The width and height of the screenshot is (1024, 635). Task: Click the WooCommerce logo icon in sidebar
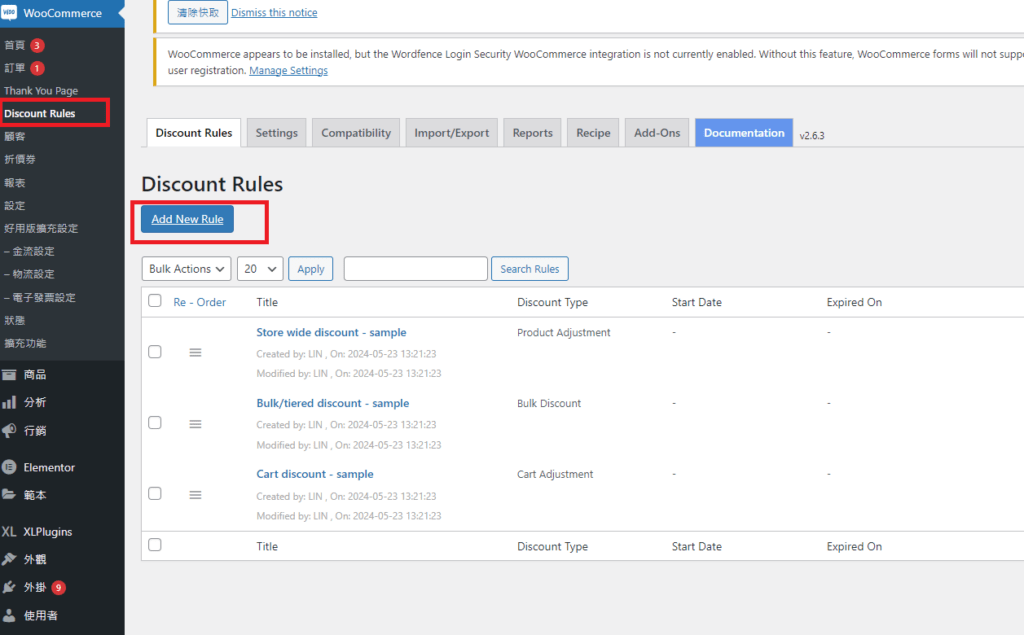[10, 14]
